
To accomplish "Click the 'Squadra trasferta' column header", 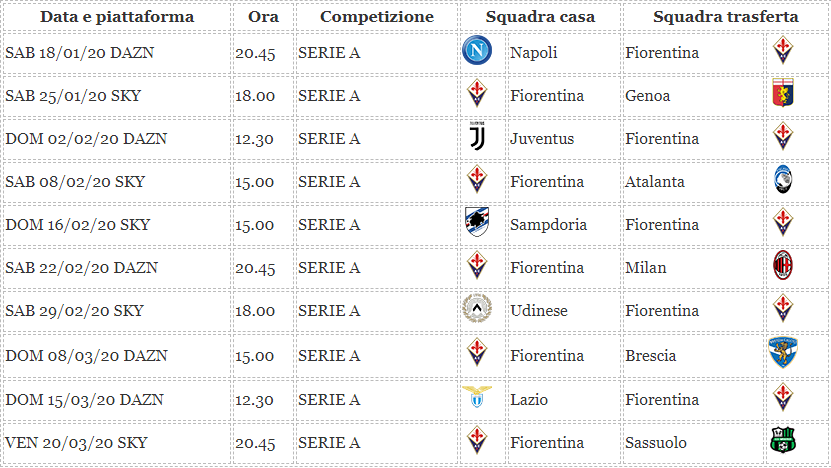I will pos(725,17).
